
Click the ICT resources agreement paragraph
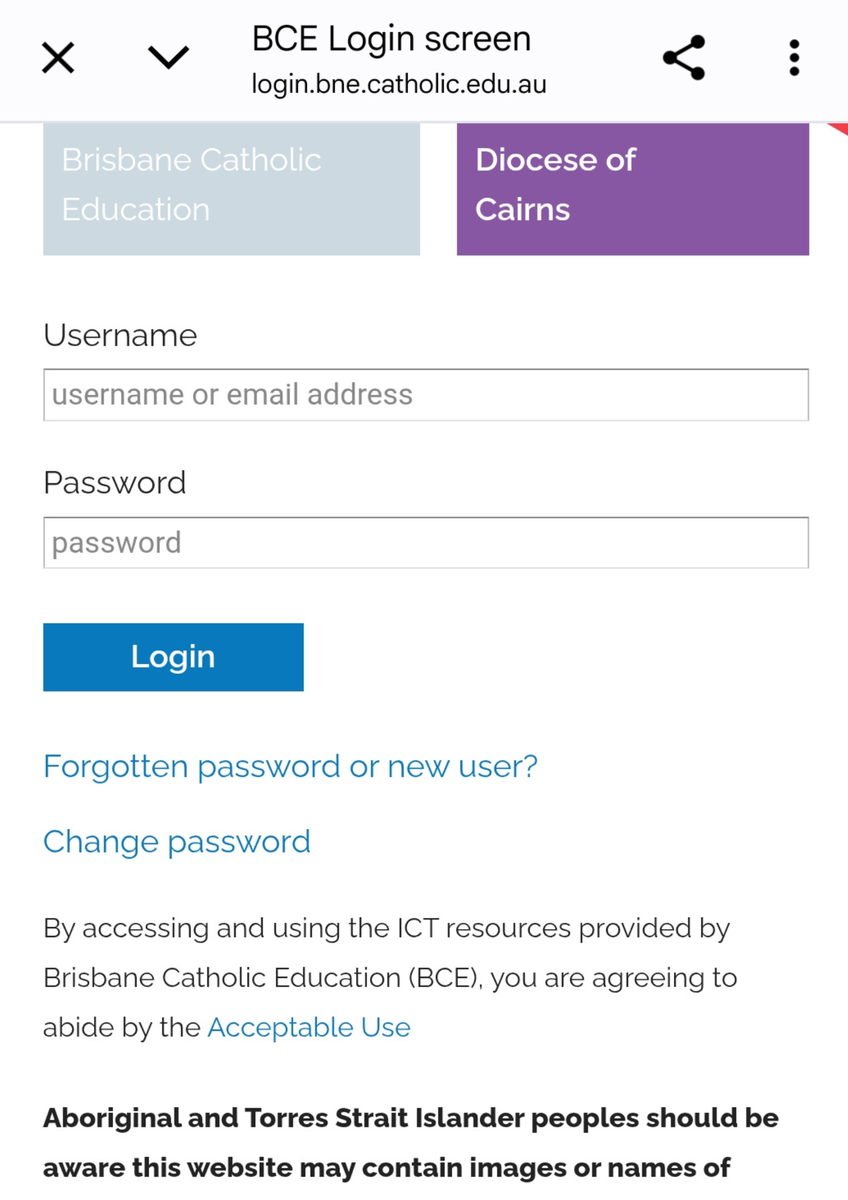390,978
